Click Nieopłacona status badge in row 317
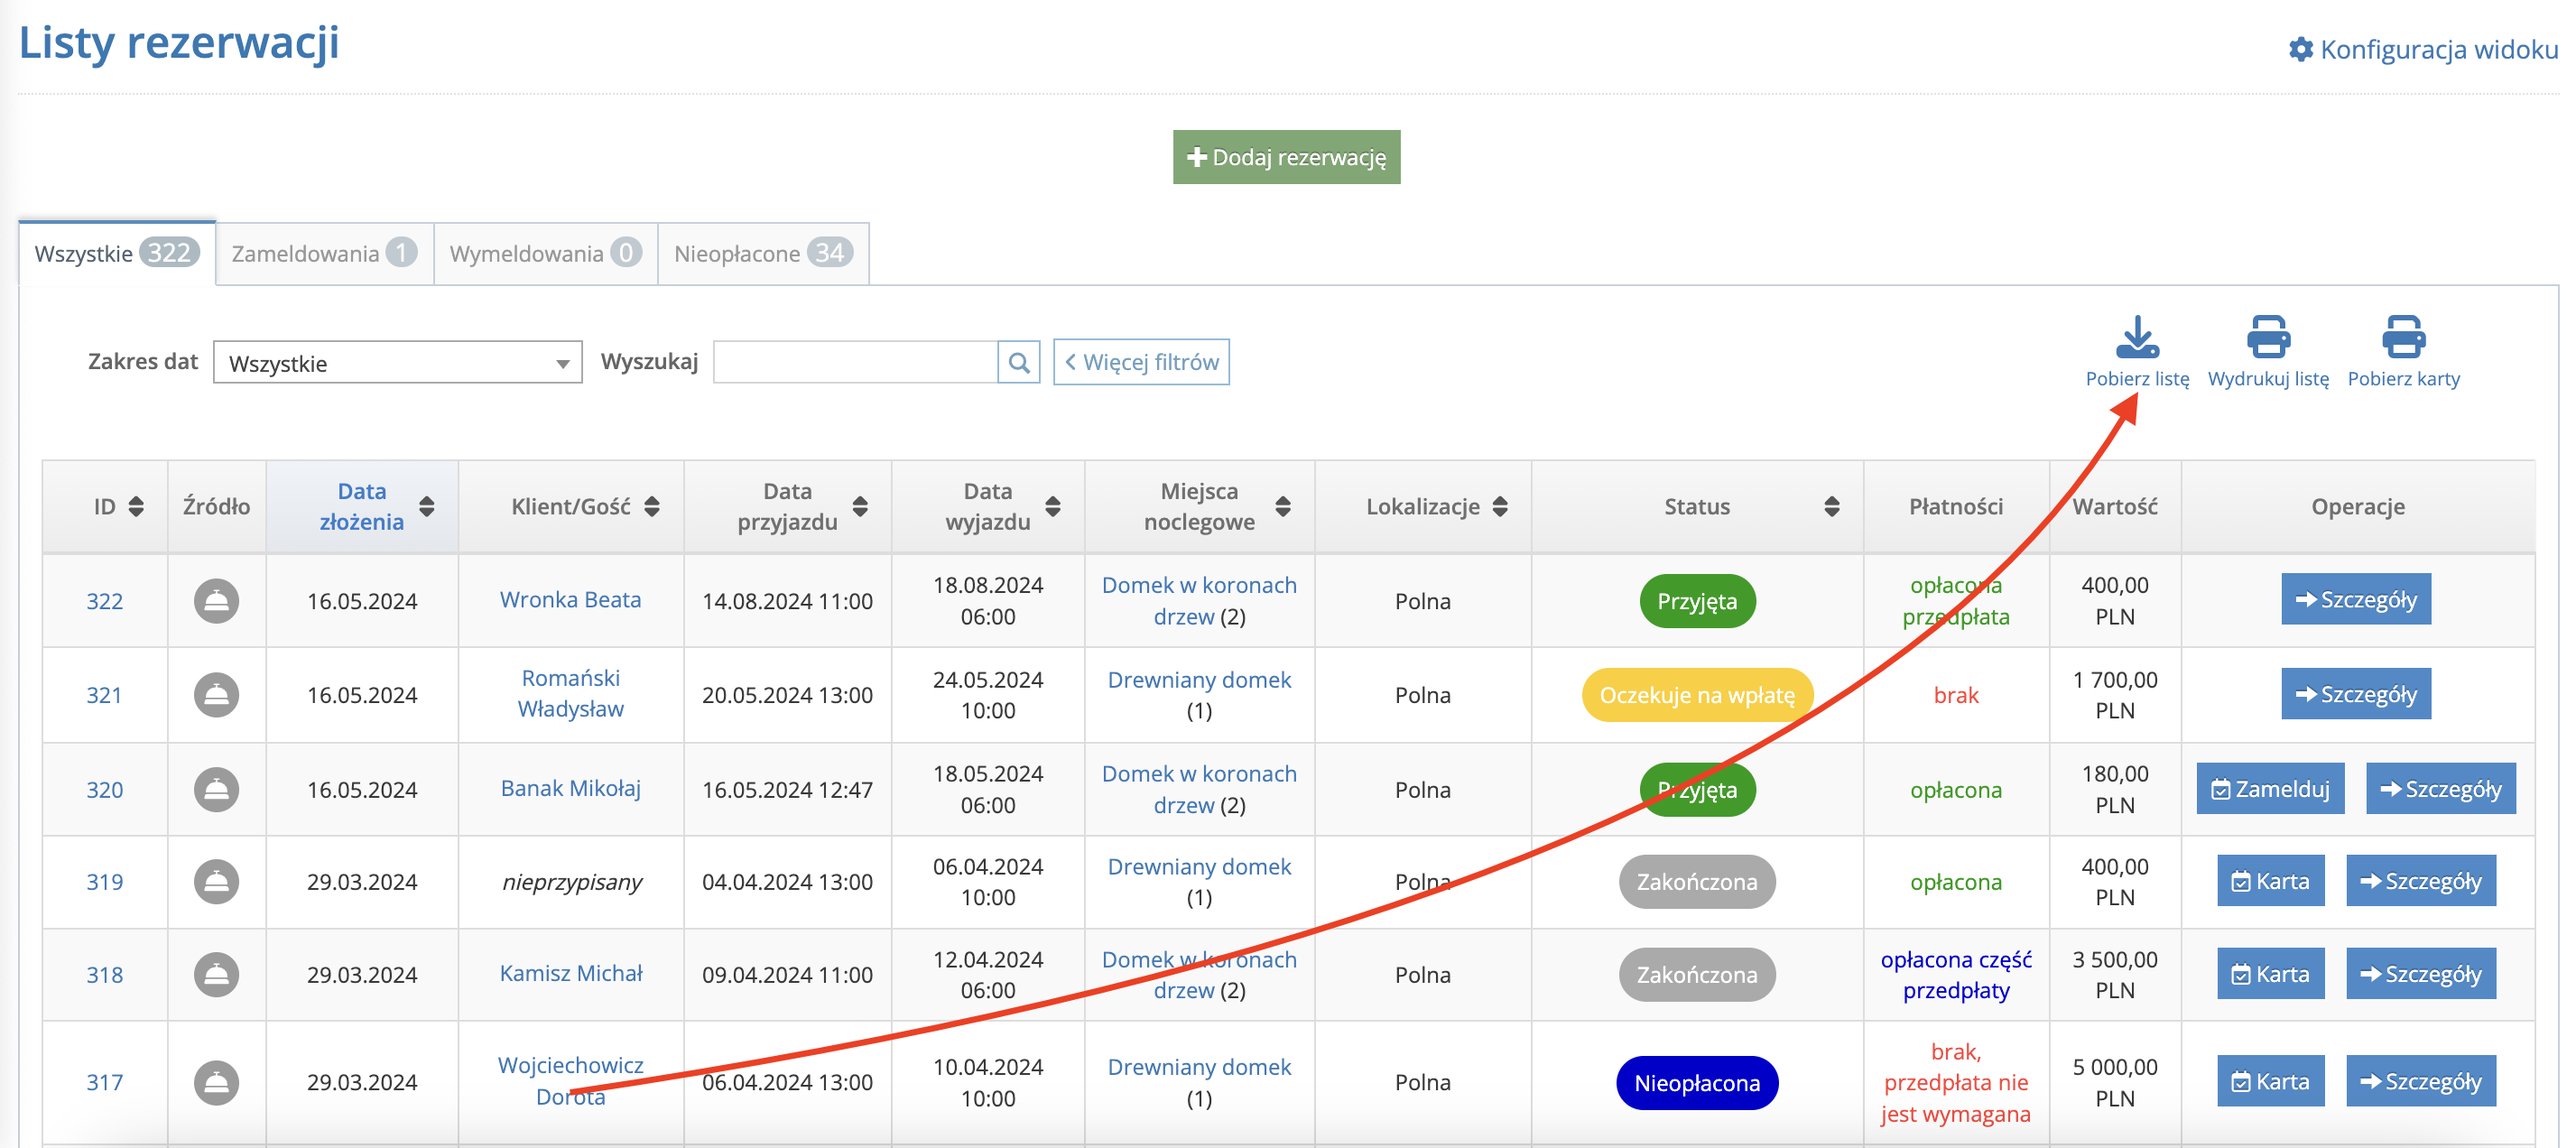The width and height of the screenshot is (2576, 1148). 1696,1083
